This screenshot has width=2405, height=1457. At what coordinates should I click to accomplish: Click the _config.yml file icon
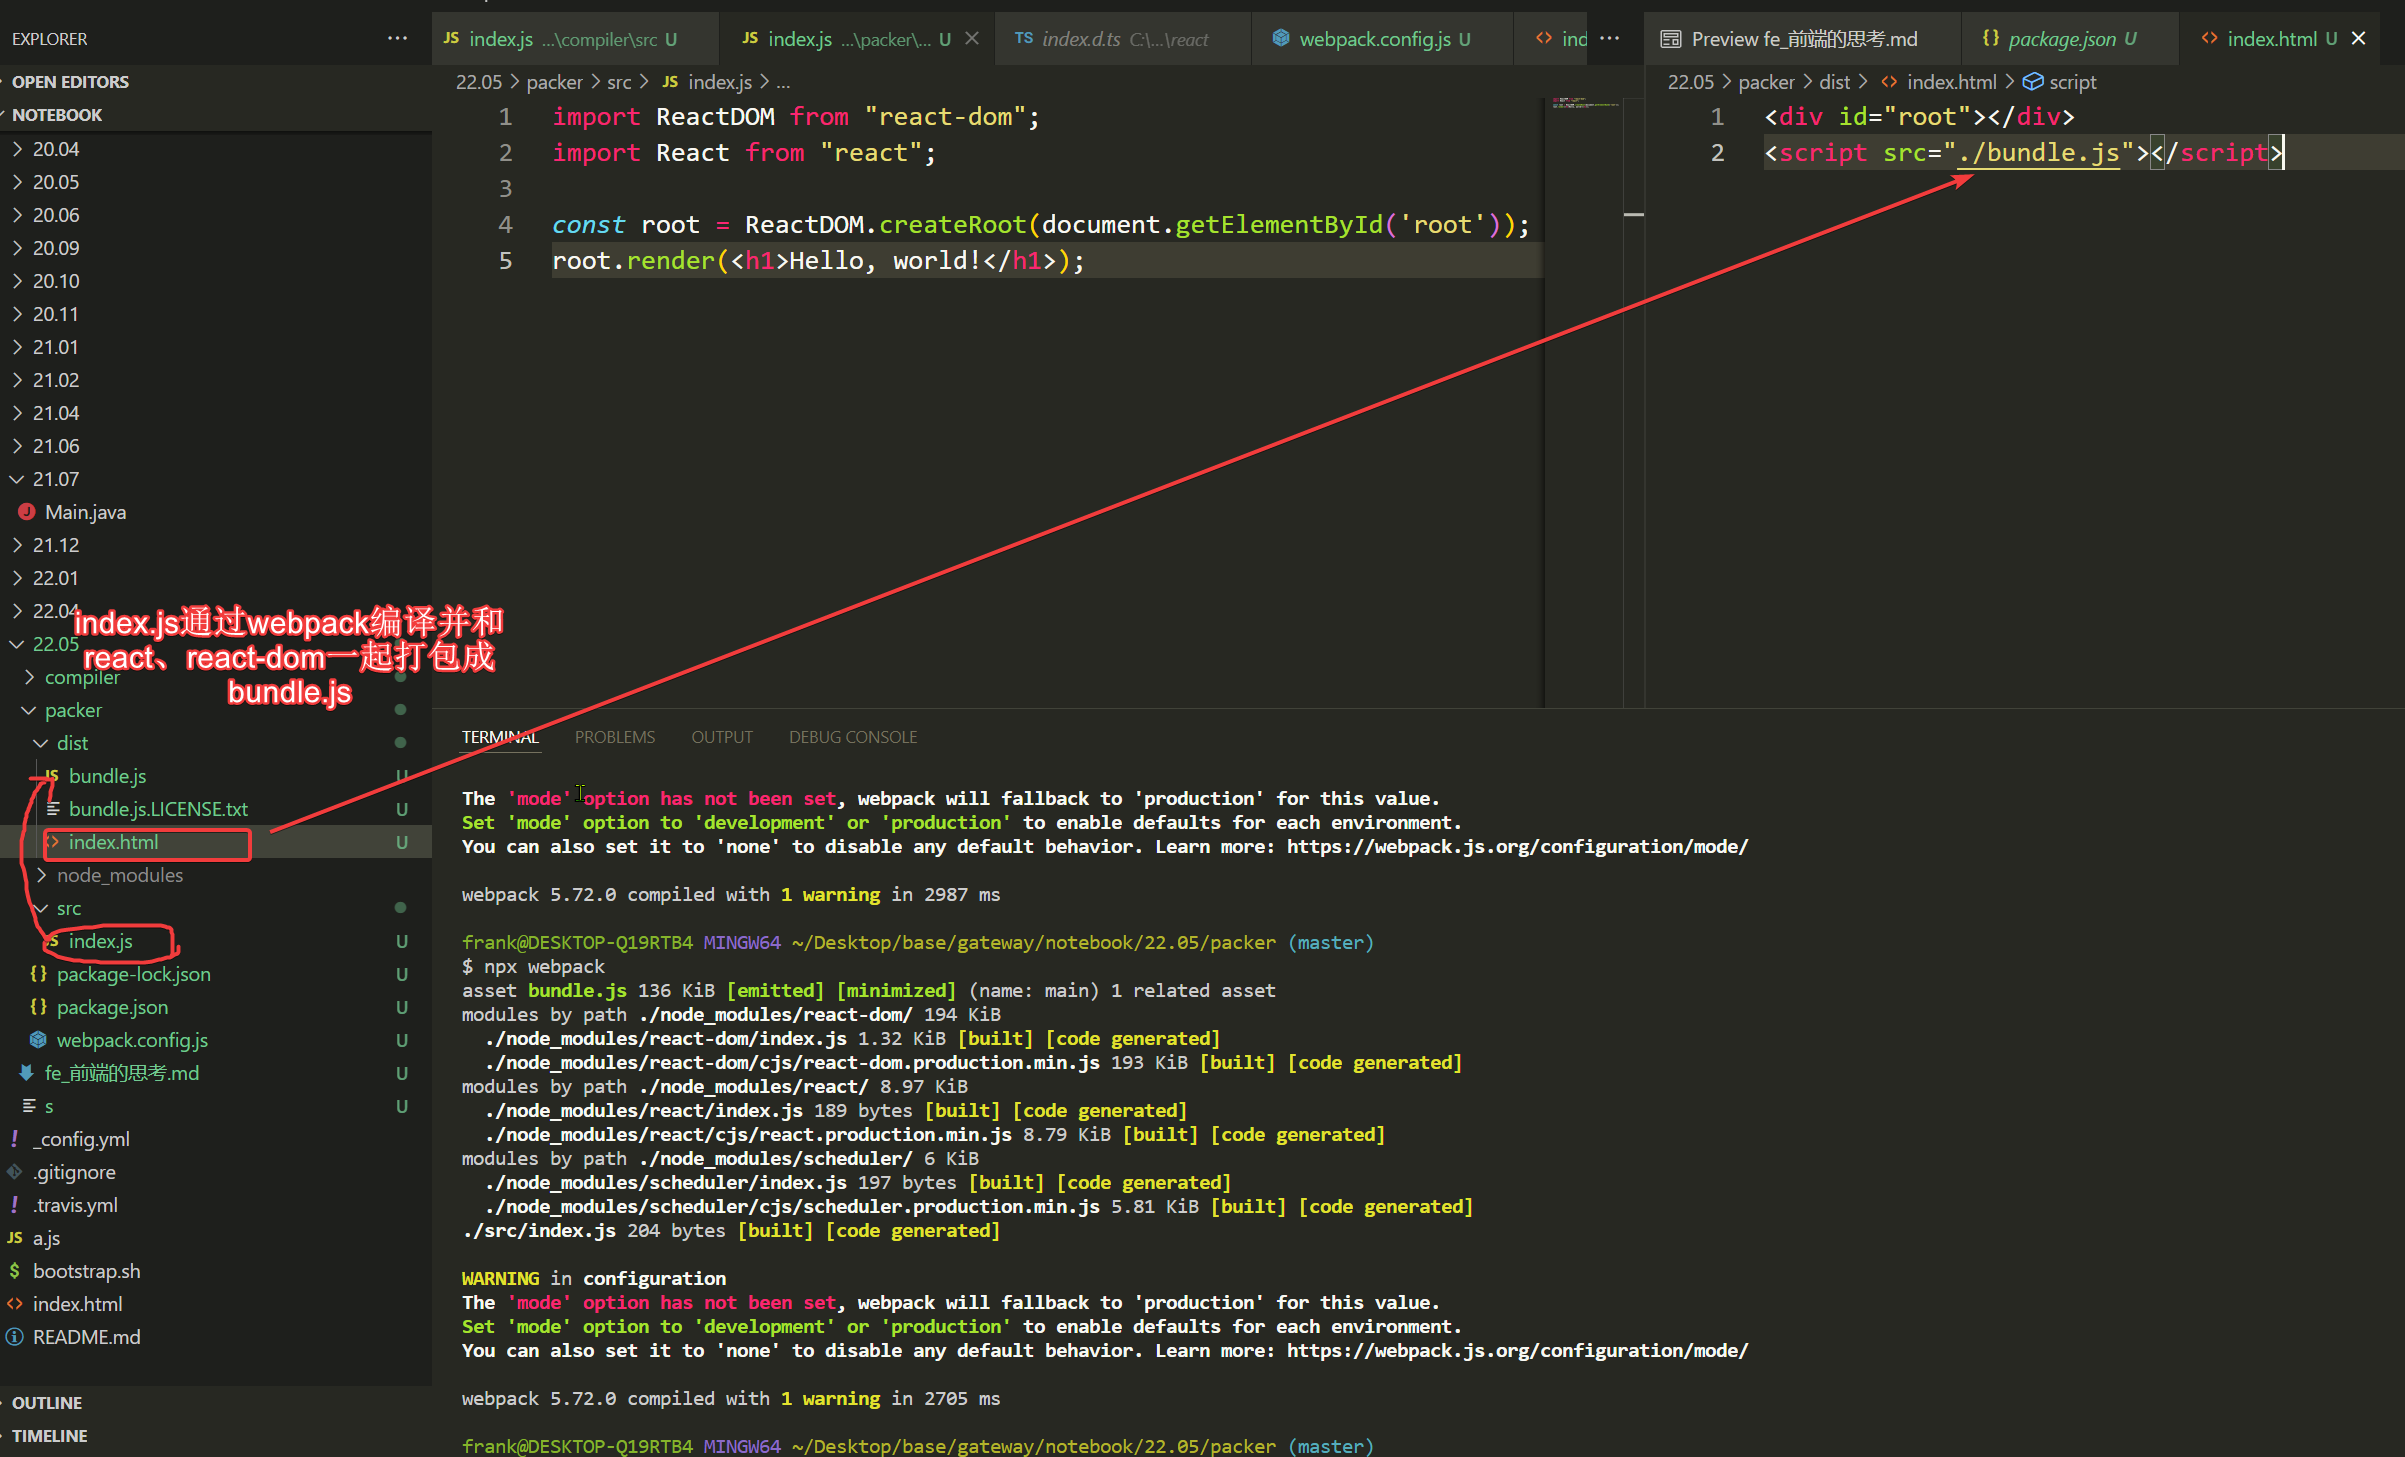[x=15, y=1139]
